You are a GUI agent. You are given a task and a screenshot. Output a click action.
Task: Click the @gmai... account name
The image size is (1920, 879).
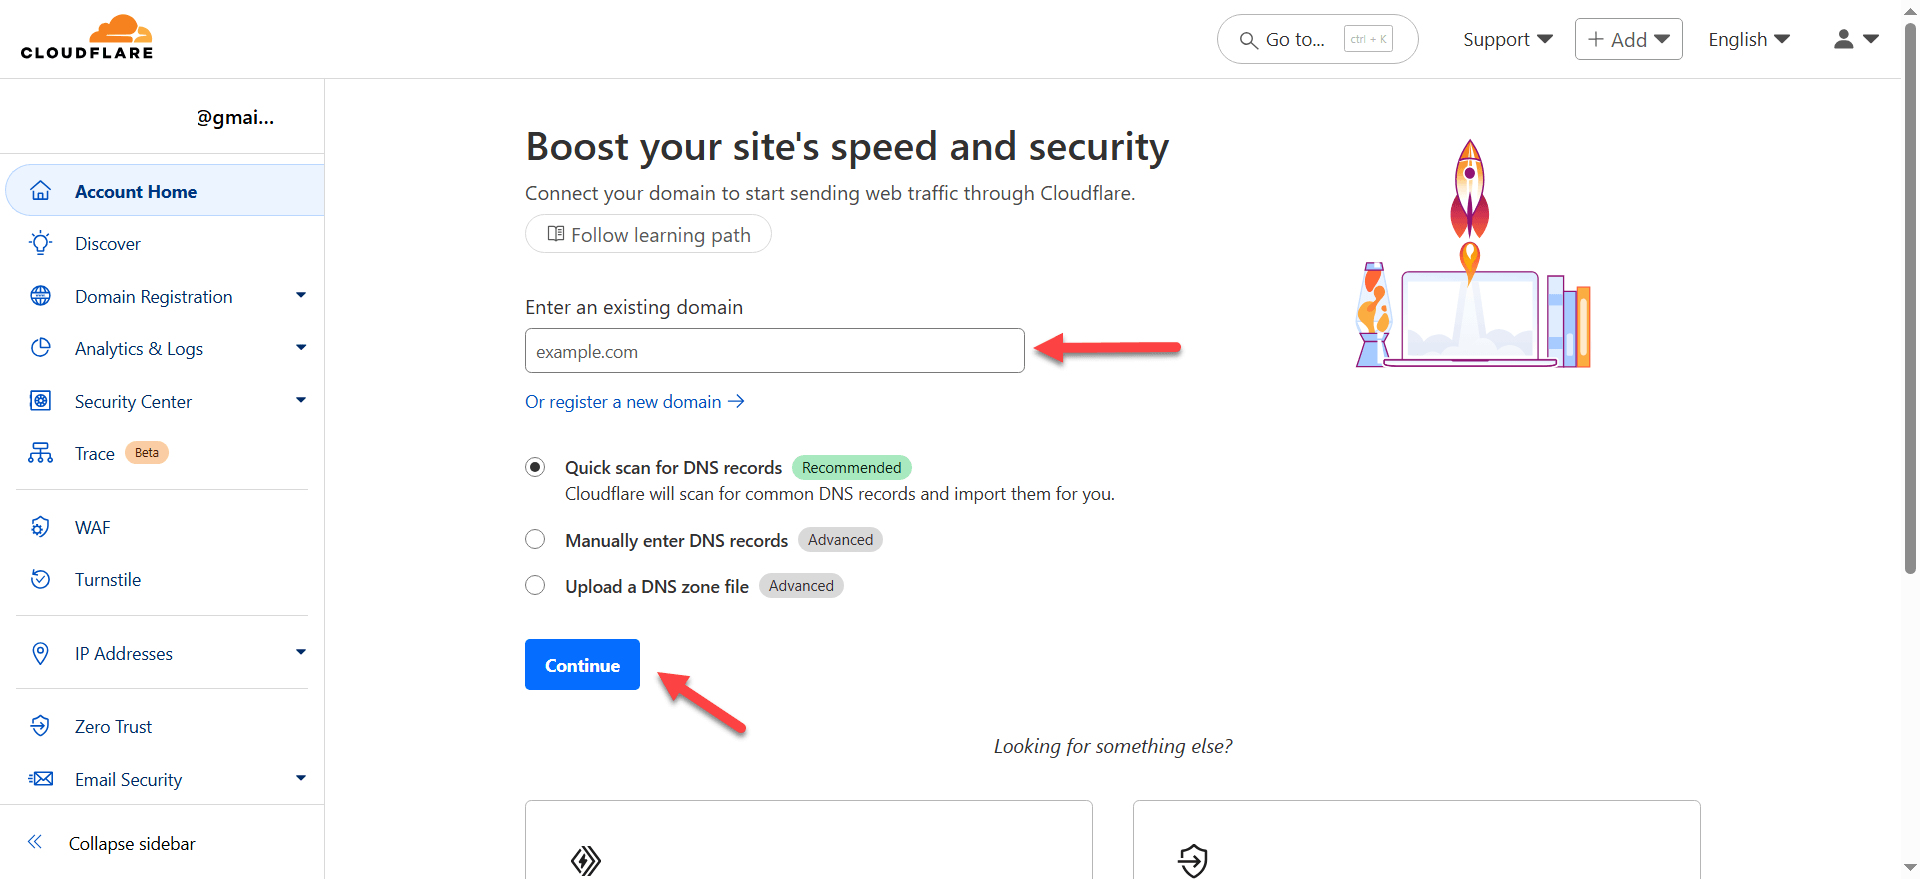pyautogui.click(x=235, y=117)
